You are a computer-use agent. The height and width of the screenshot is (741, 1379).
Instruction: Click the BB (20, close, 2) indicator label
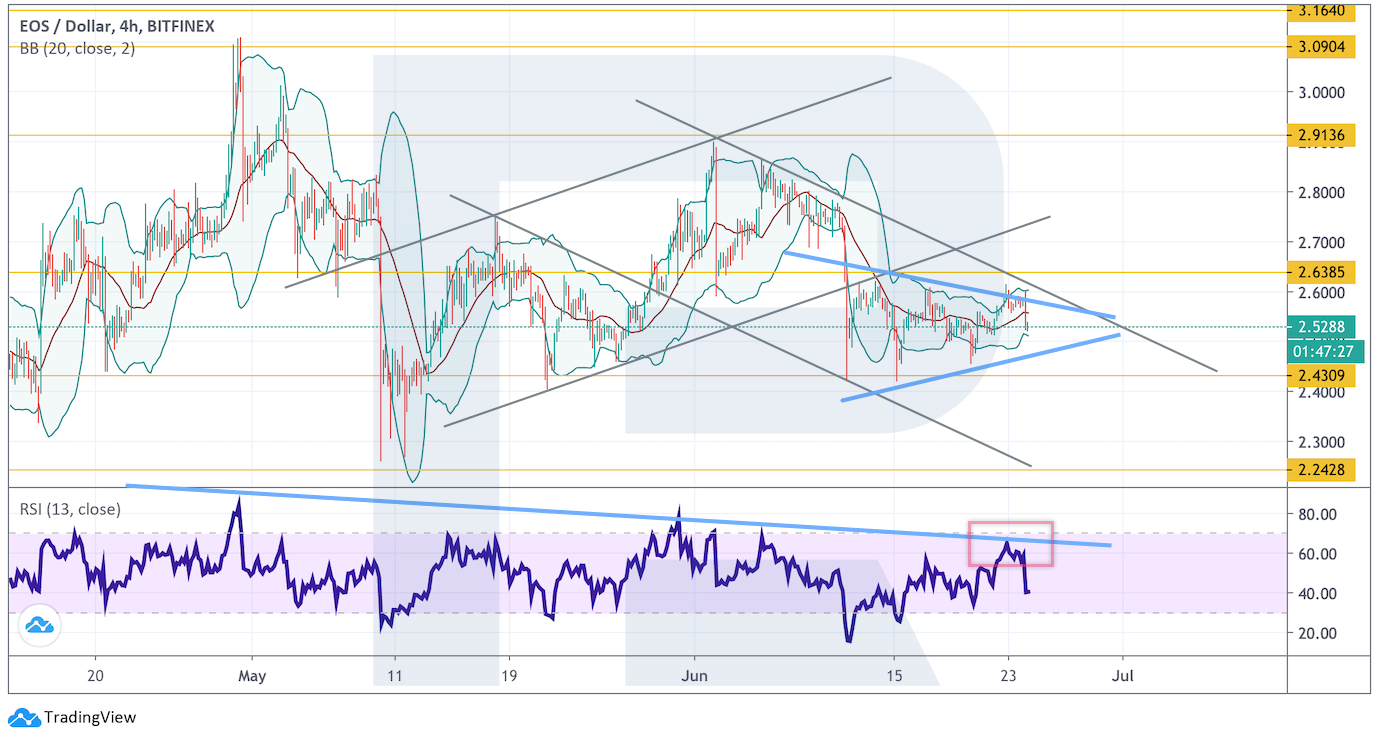coord(77,49)
